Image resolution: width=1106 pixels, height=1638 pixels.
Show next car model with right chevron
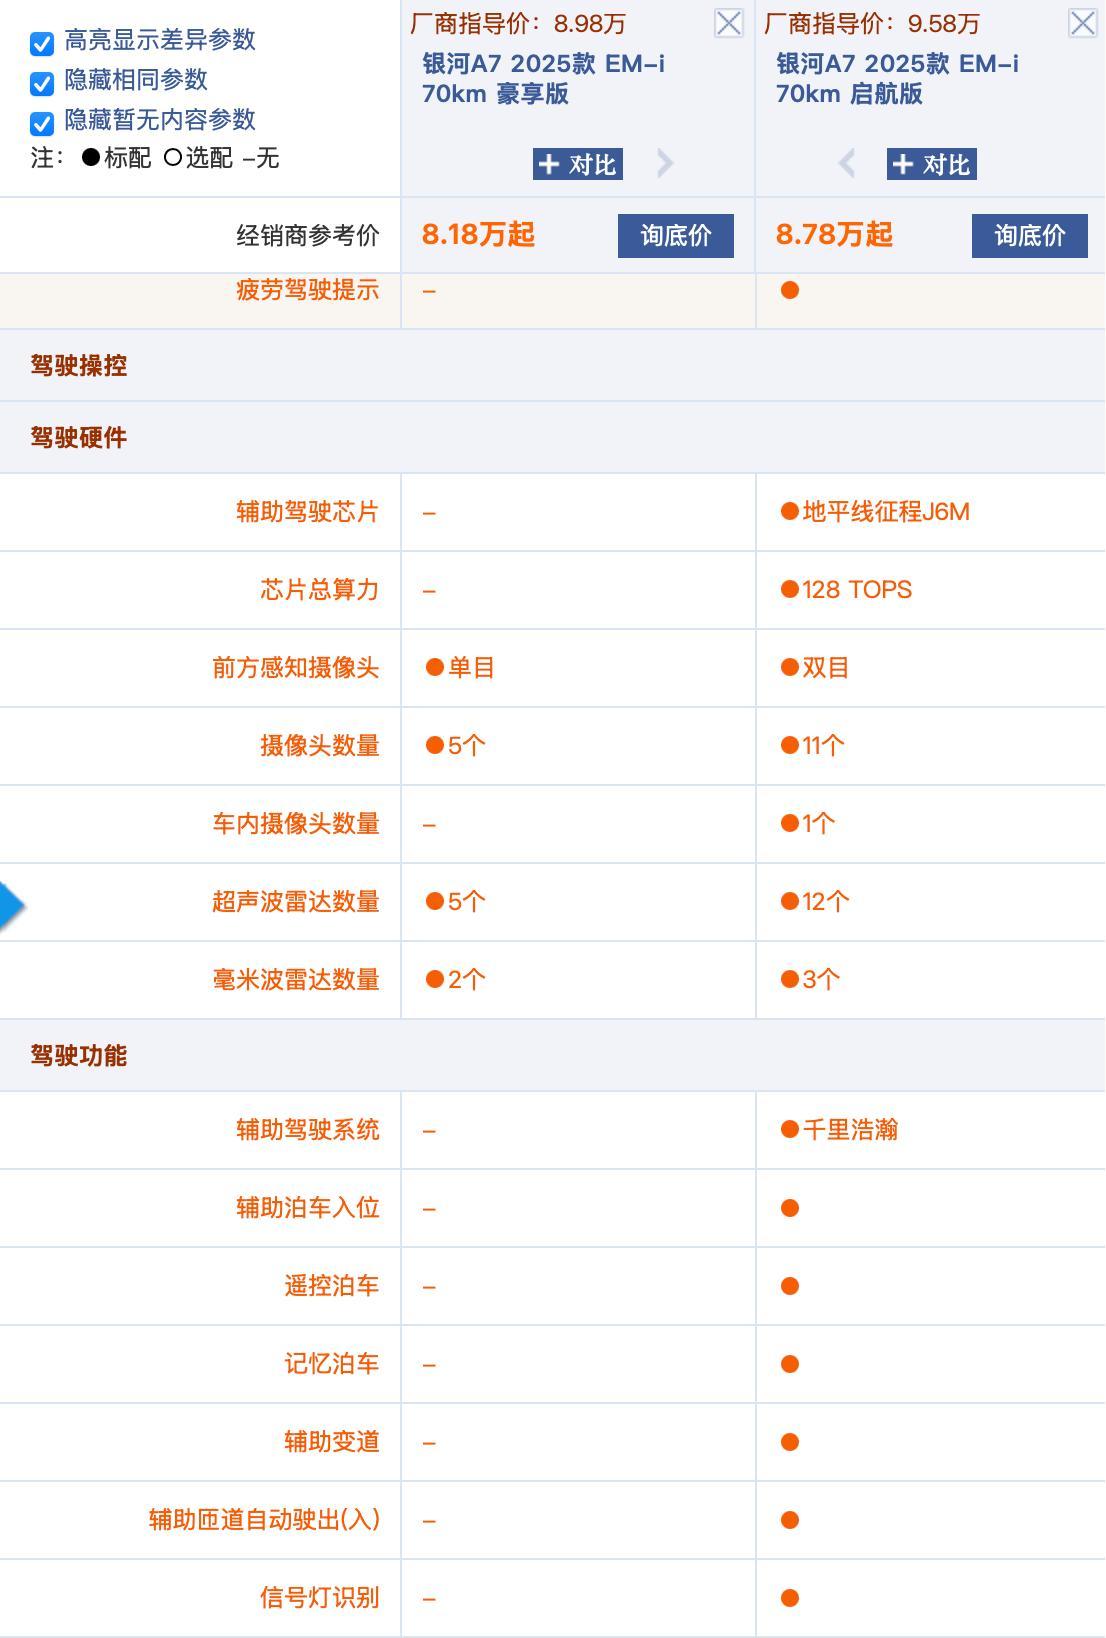point(665,163)
